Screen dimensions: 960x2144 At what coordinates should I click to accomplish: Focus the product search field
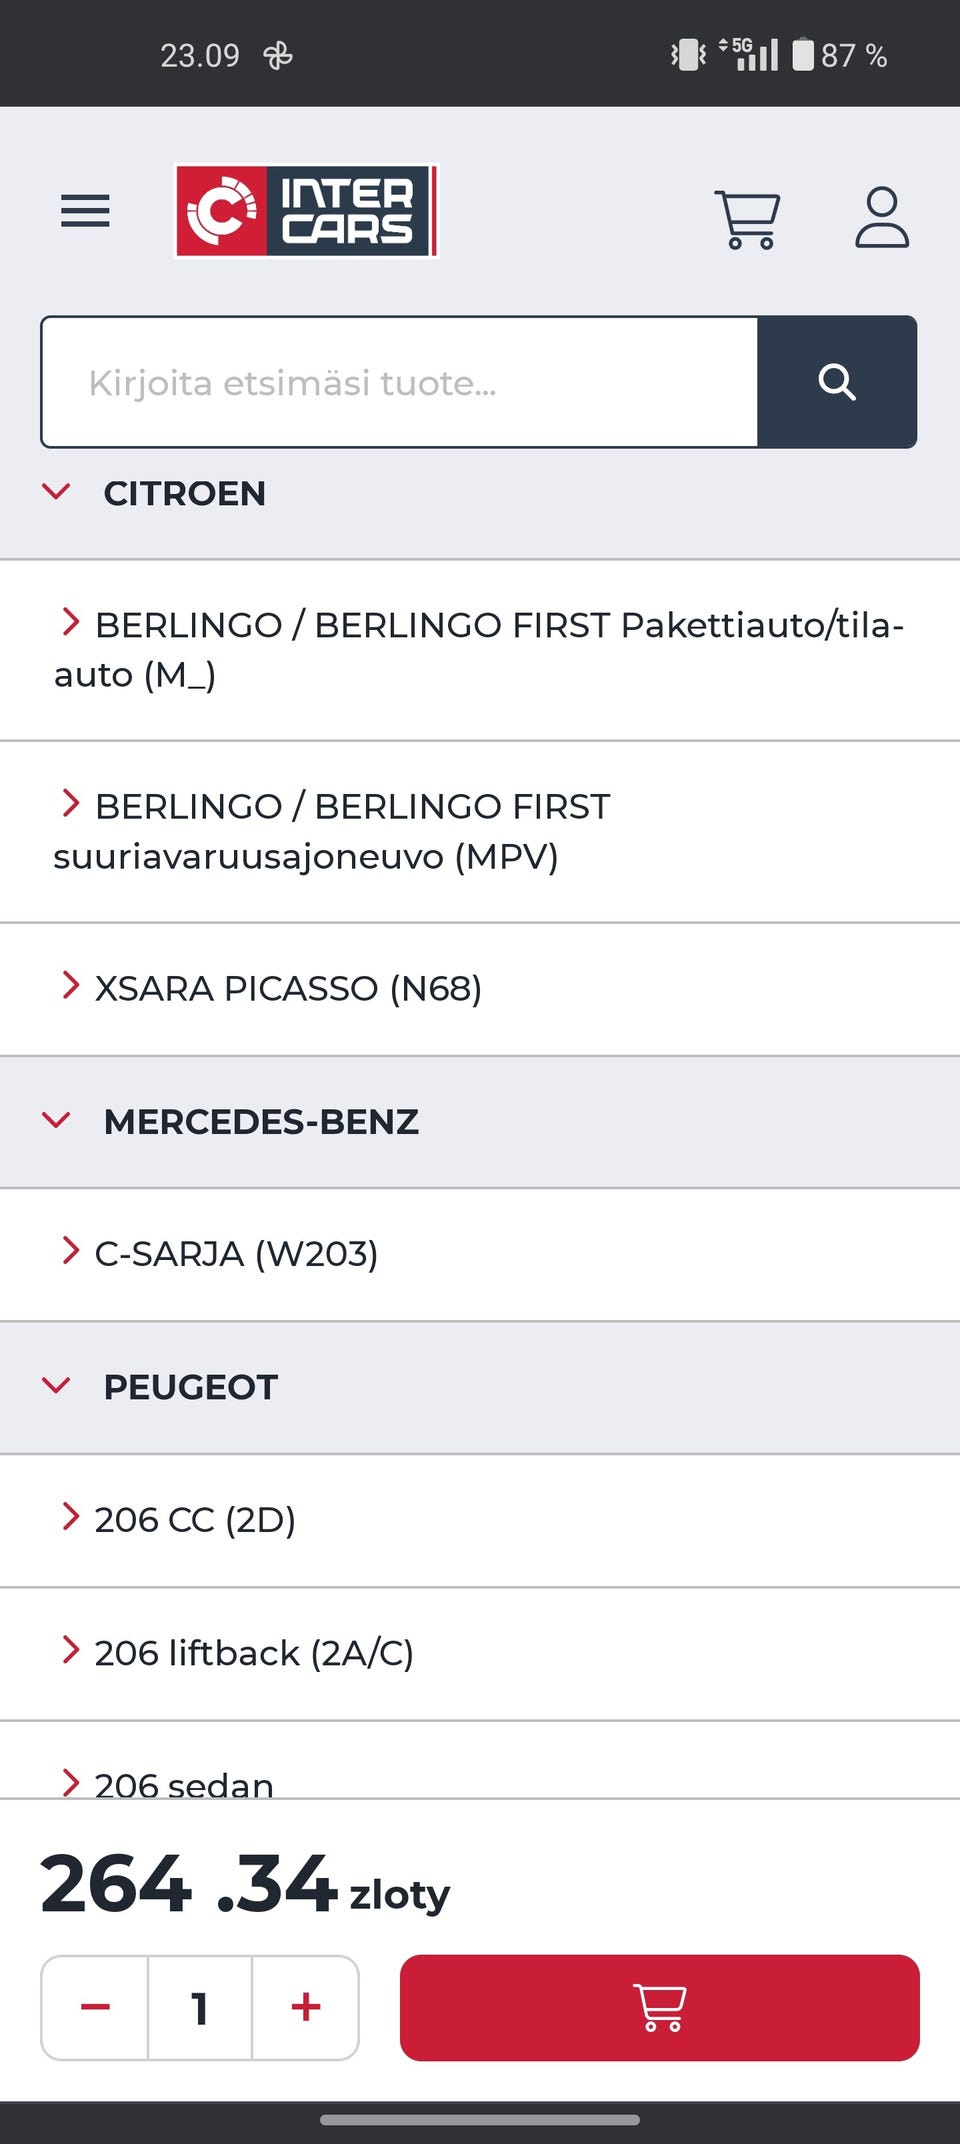pos(399,382)
